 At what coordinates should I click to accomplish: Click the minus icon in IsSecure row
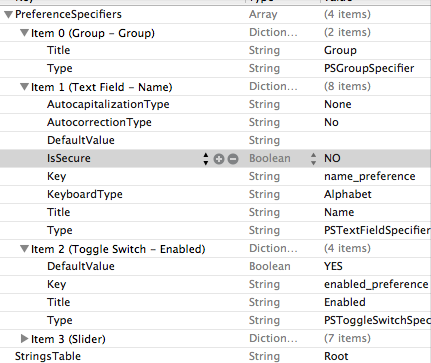click(233, 159)
